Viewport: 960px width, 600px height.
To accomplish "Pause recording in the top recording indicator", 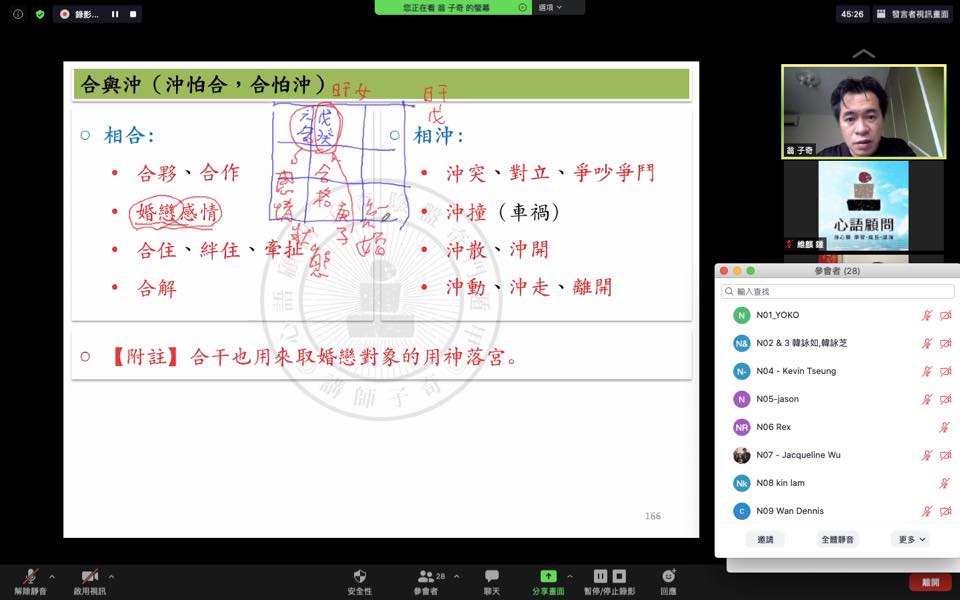I will click(115, 14).
